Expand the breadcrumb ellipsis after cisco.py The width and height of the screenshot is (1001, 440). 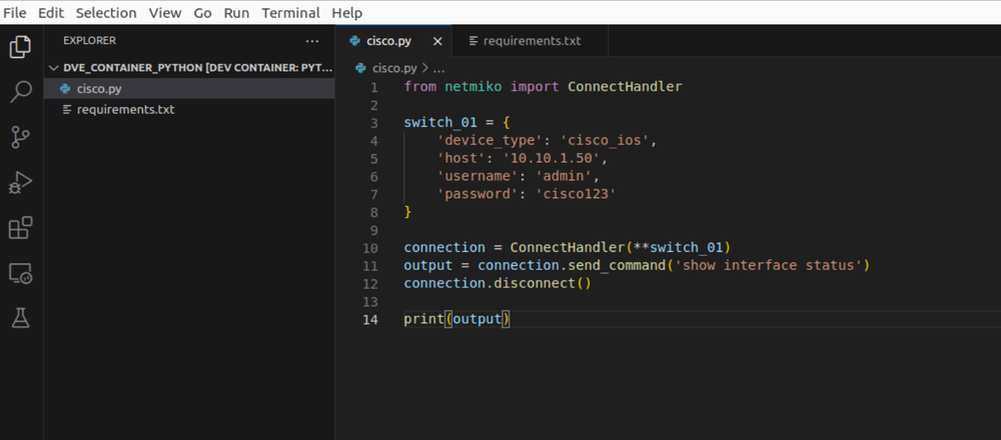[x=439, y=68]
